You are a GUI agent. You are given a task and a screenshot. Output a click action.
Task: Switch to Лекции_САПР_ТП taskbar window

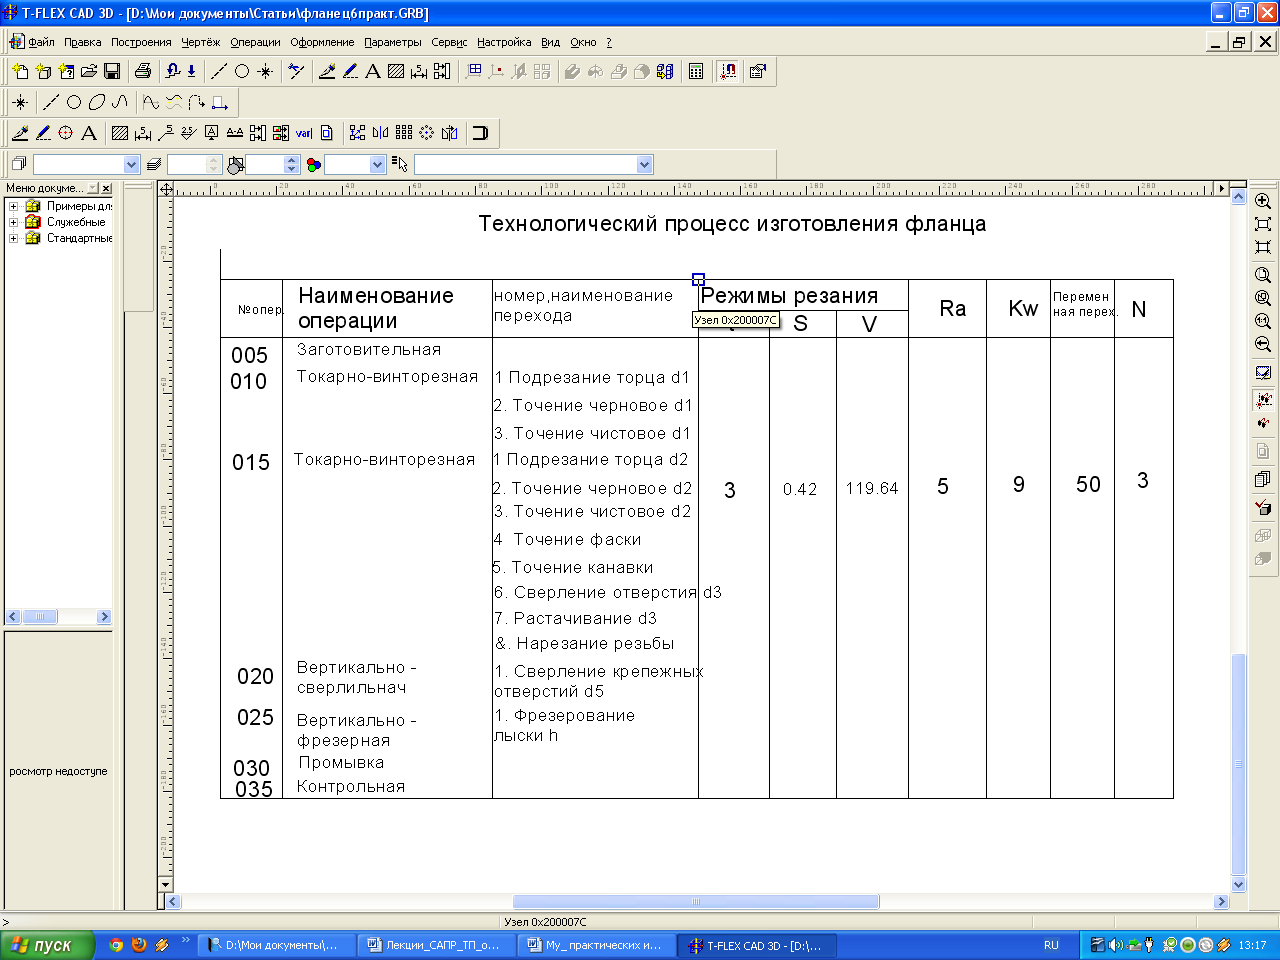click(x=438, y=945)
